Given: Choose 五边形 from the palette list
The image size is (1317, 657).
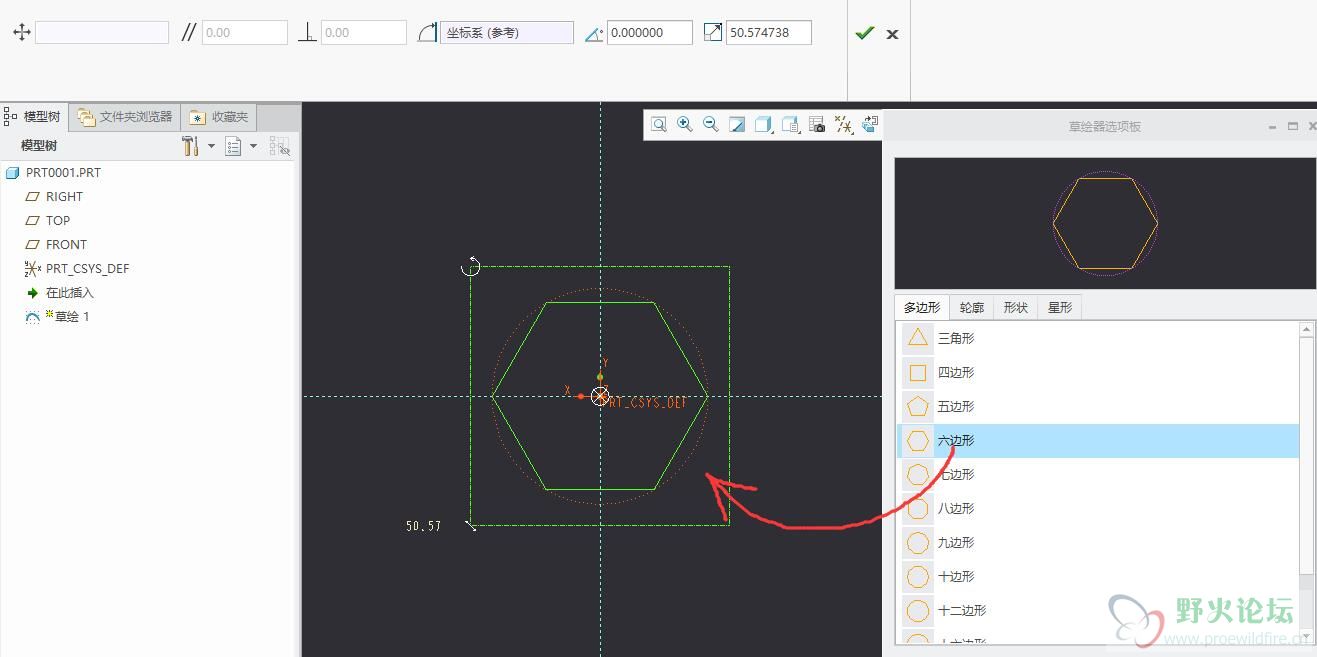Looking at the screenshot, I should [x=1098, y=406].
